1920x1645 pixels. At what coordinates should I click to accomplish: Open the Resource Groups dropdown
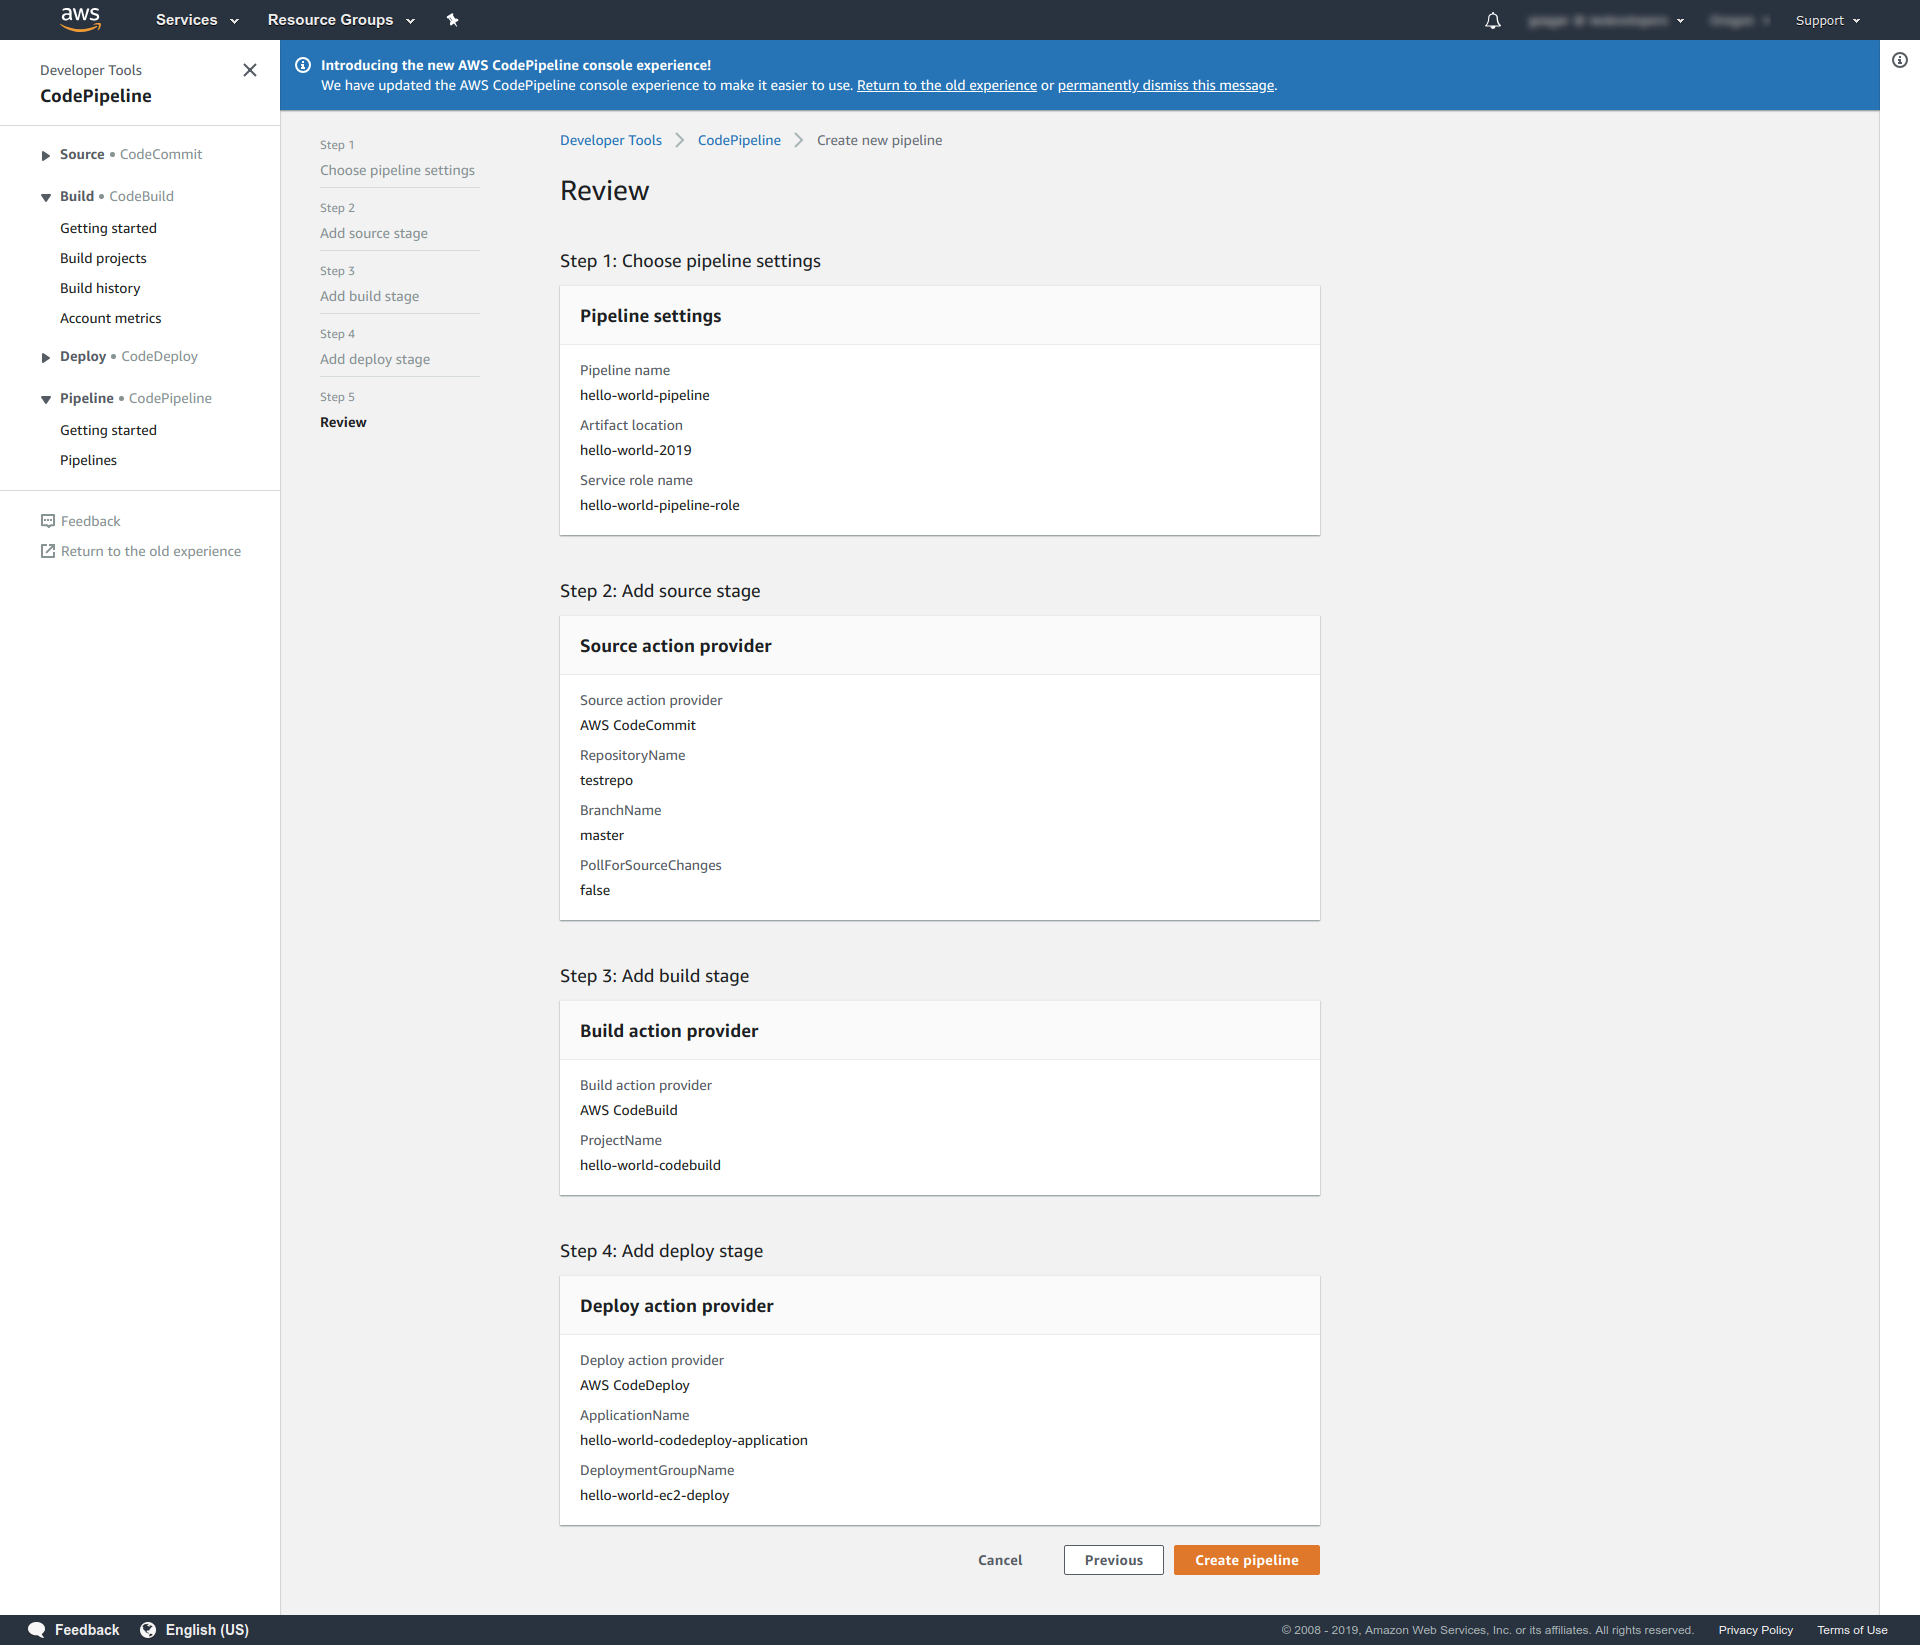341,20
